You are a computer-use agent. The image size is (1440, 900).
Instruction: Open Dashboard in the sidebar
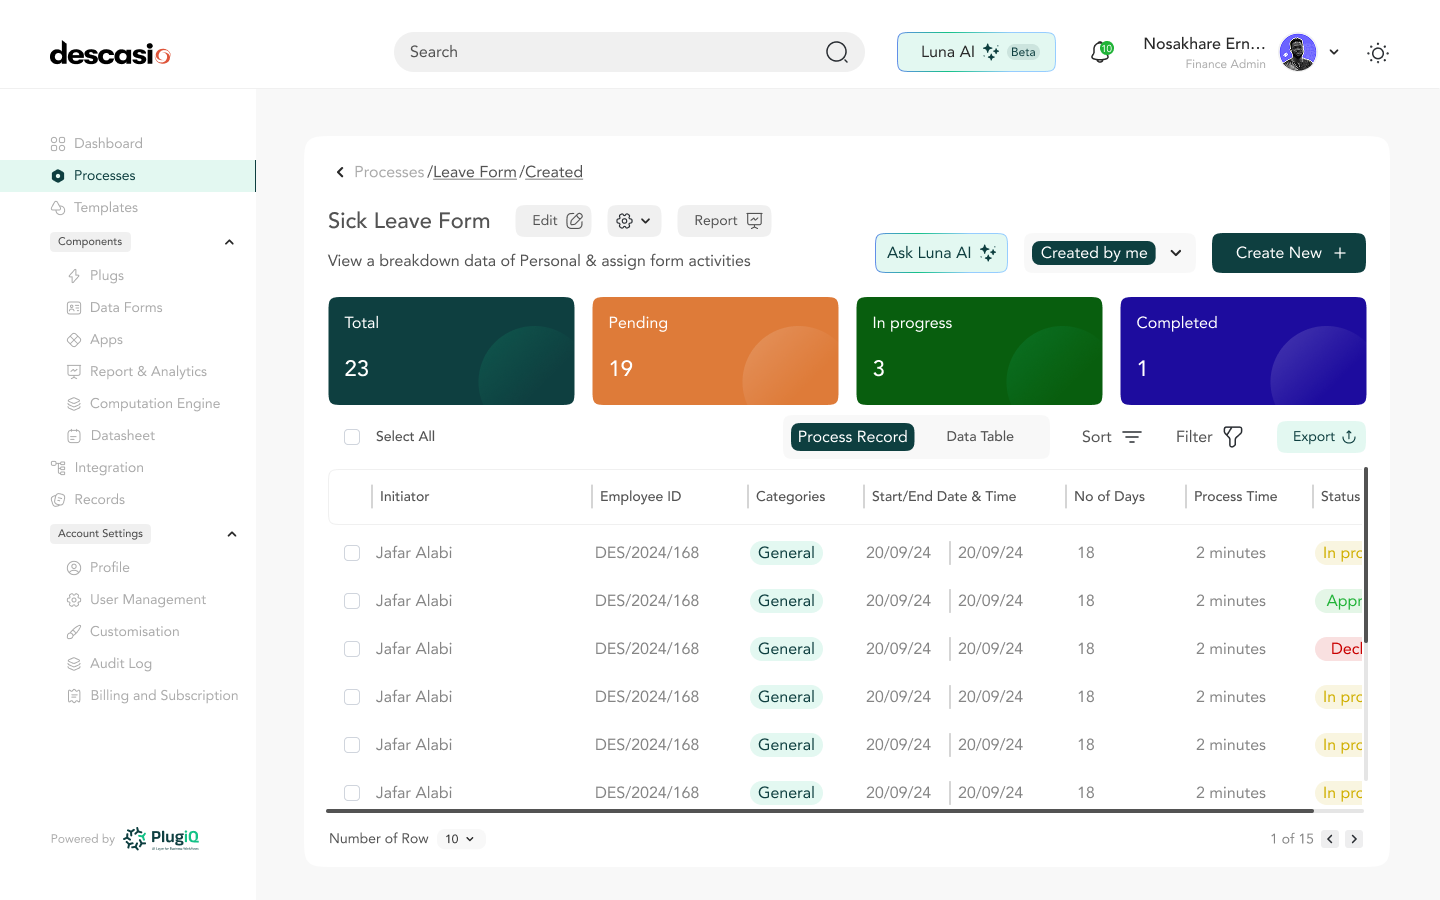pyautogui.click(x=108, y=143)
